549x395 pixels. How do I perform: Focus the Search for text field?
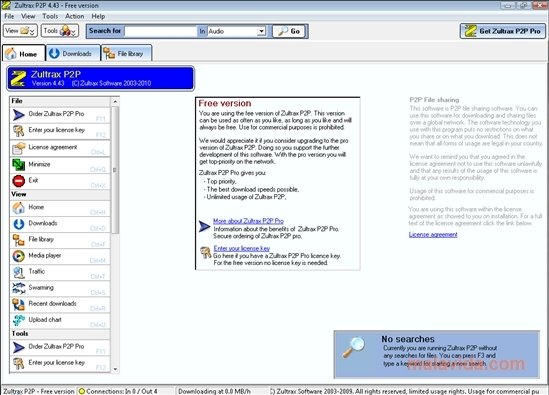click(x=161, y=31)
